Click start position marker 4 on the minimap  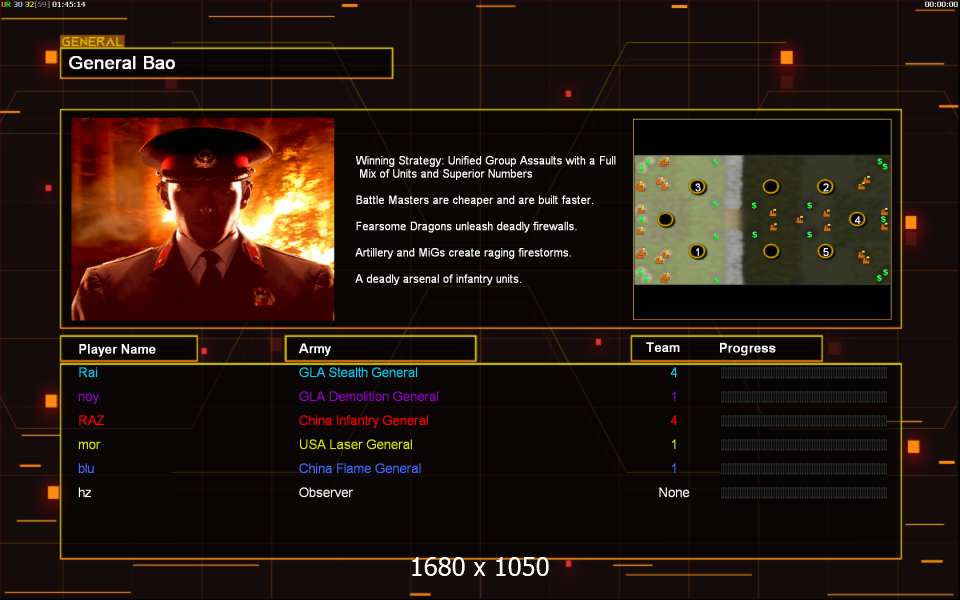857,219
